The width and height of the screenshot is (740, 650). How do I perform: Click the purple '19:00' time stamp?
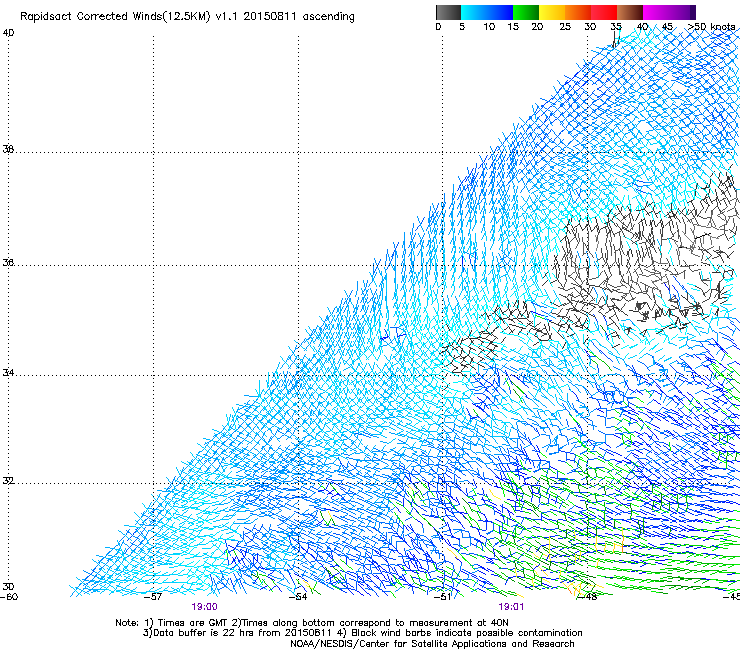tap(204, 607)
